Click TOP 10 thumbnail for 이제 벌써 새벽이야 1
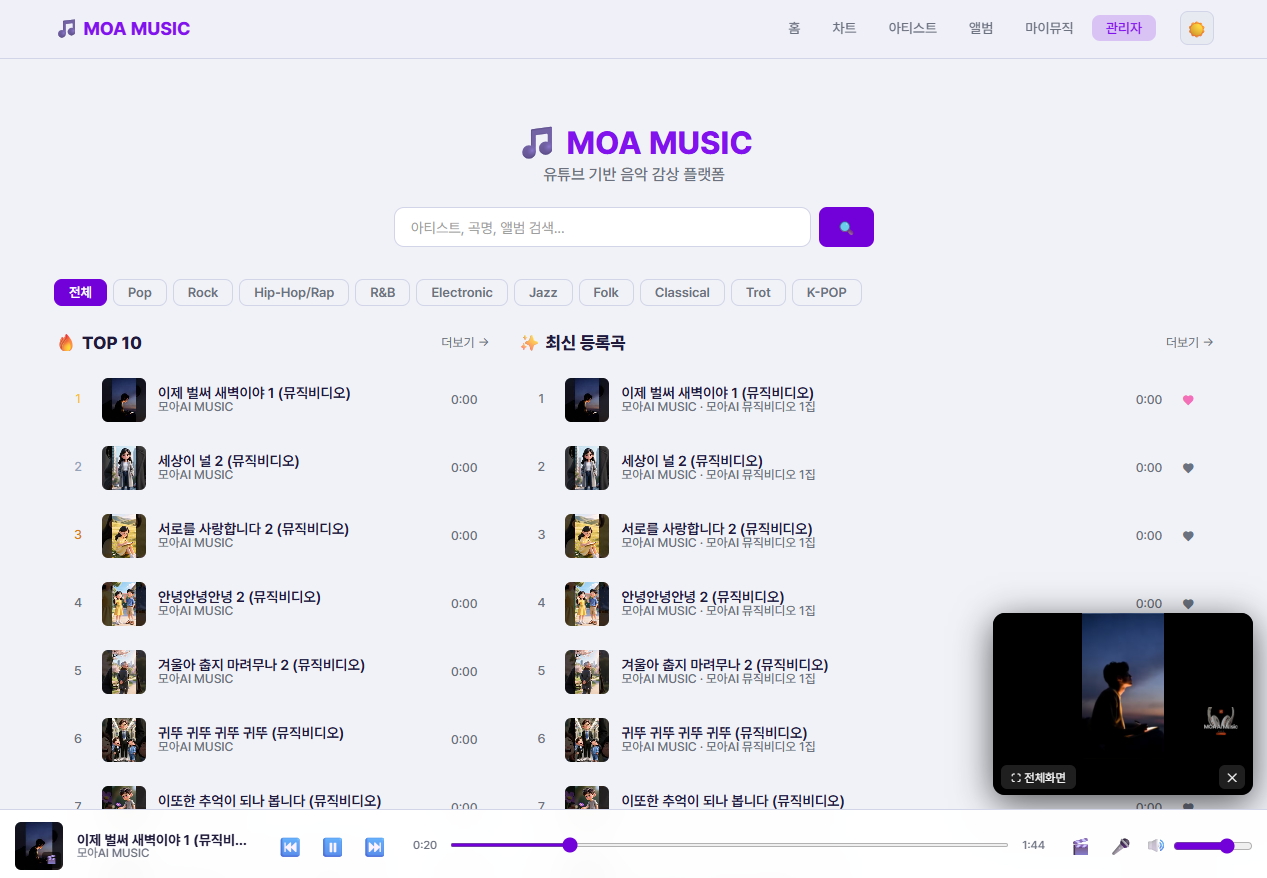This screenshot has height=878, width=1267. coord(124,400)
